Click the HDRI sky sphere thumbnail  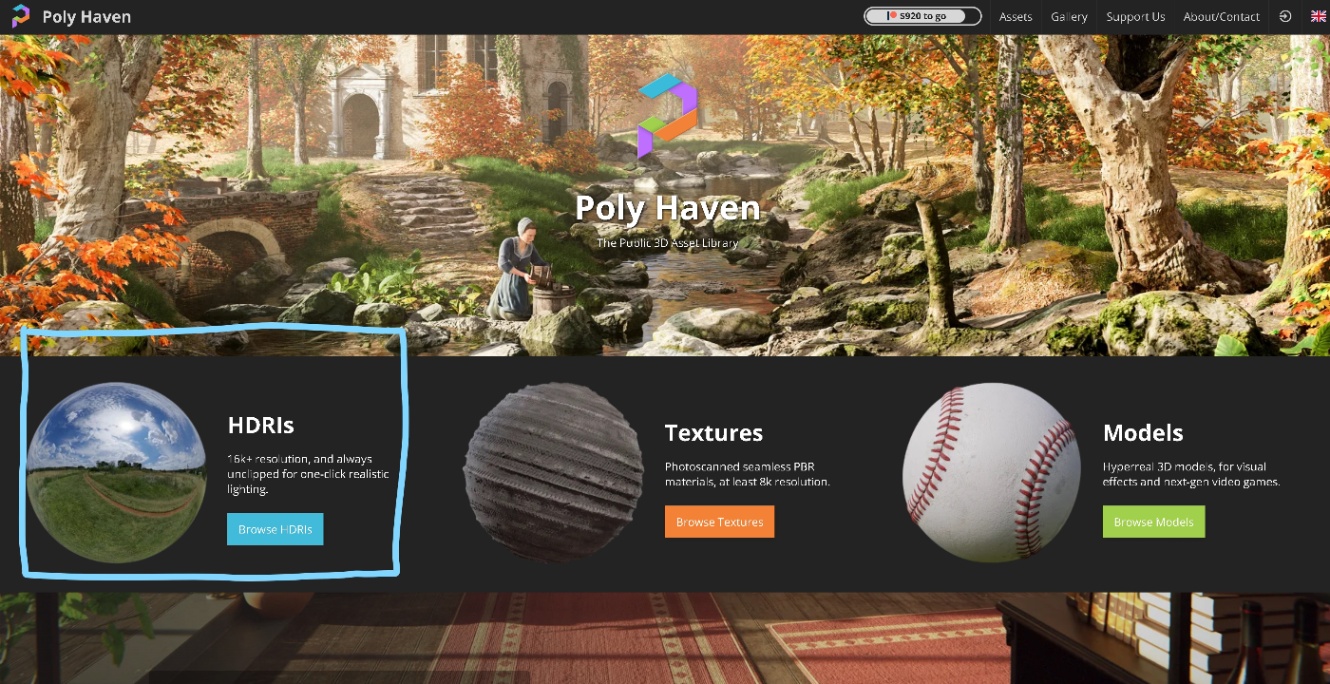(116, 472)
